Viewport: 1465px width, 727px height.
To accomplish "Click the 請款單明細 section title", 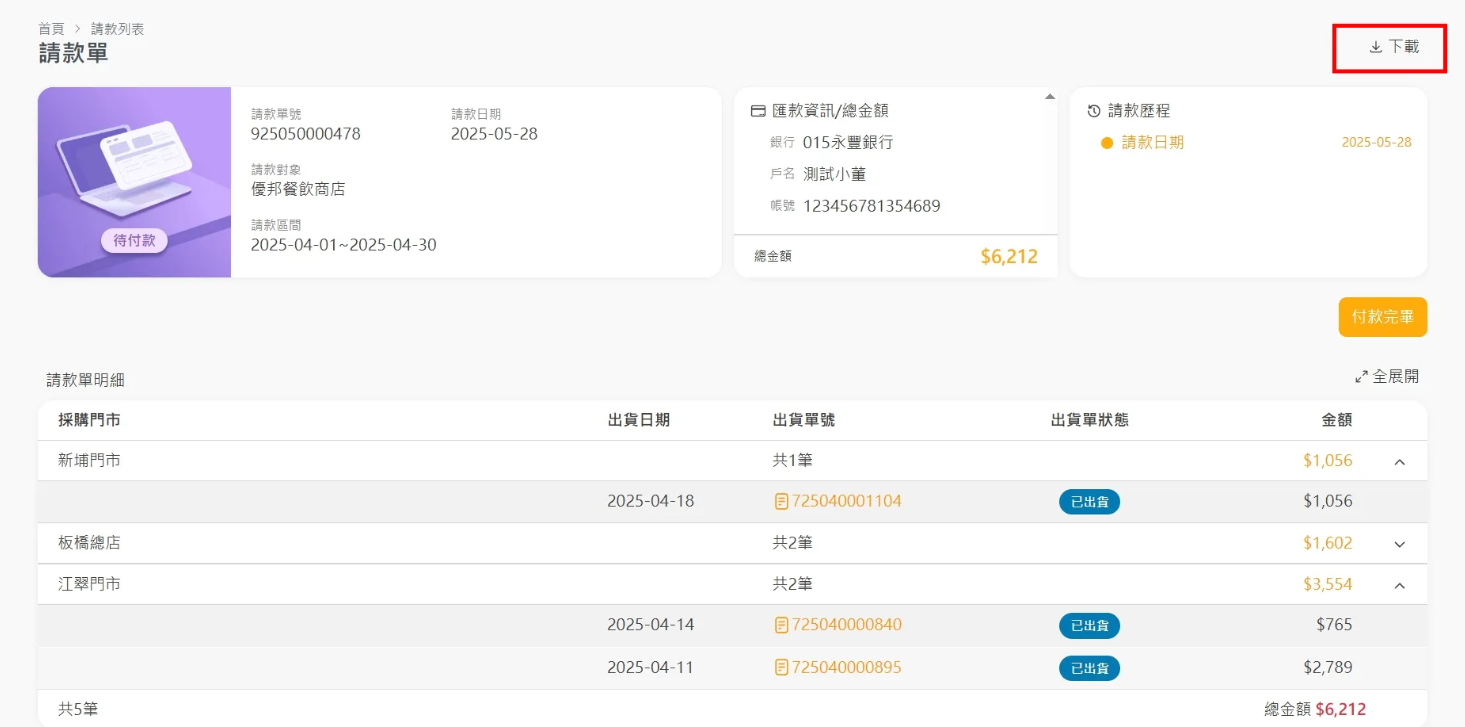I will point(86,380).
